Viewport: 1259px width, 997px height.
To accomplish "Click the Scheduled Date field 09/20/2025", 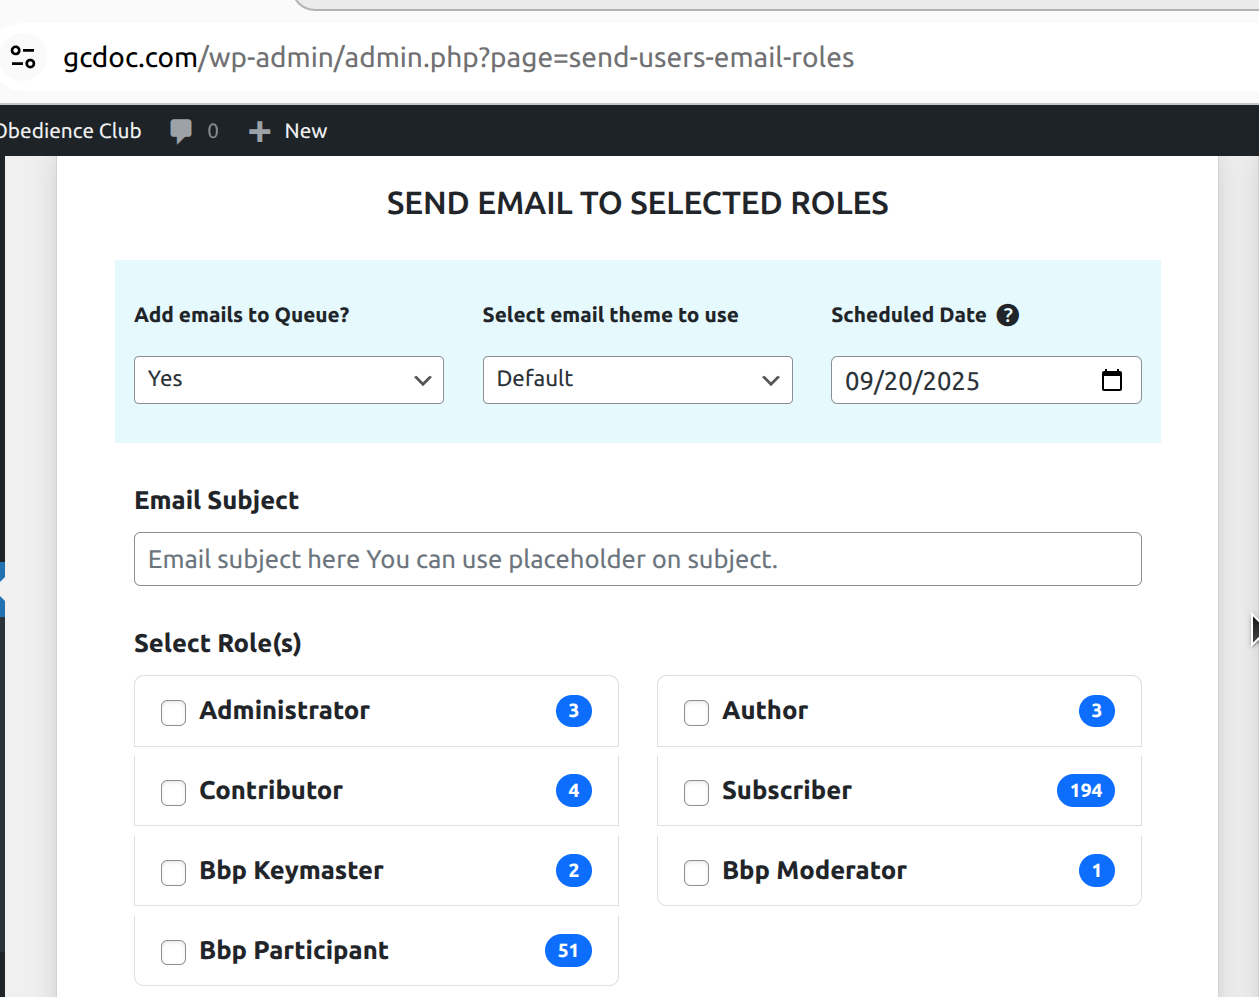I will coord(960,381).
